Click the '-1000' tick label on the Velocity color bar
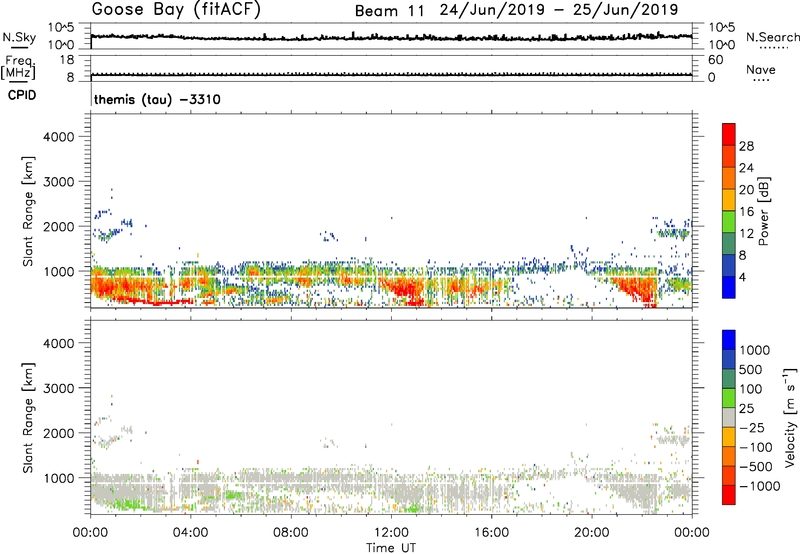 coord(760,486)
